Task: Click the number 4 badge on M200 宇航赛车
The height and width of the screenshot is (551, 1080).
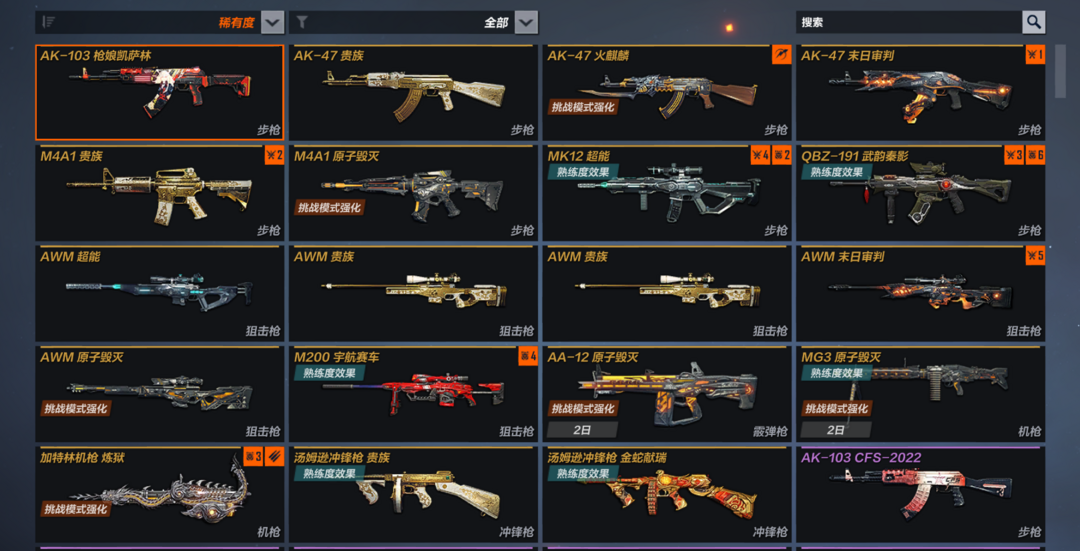Action: point(528,356)
